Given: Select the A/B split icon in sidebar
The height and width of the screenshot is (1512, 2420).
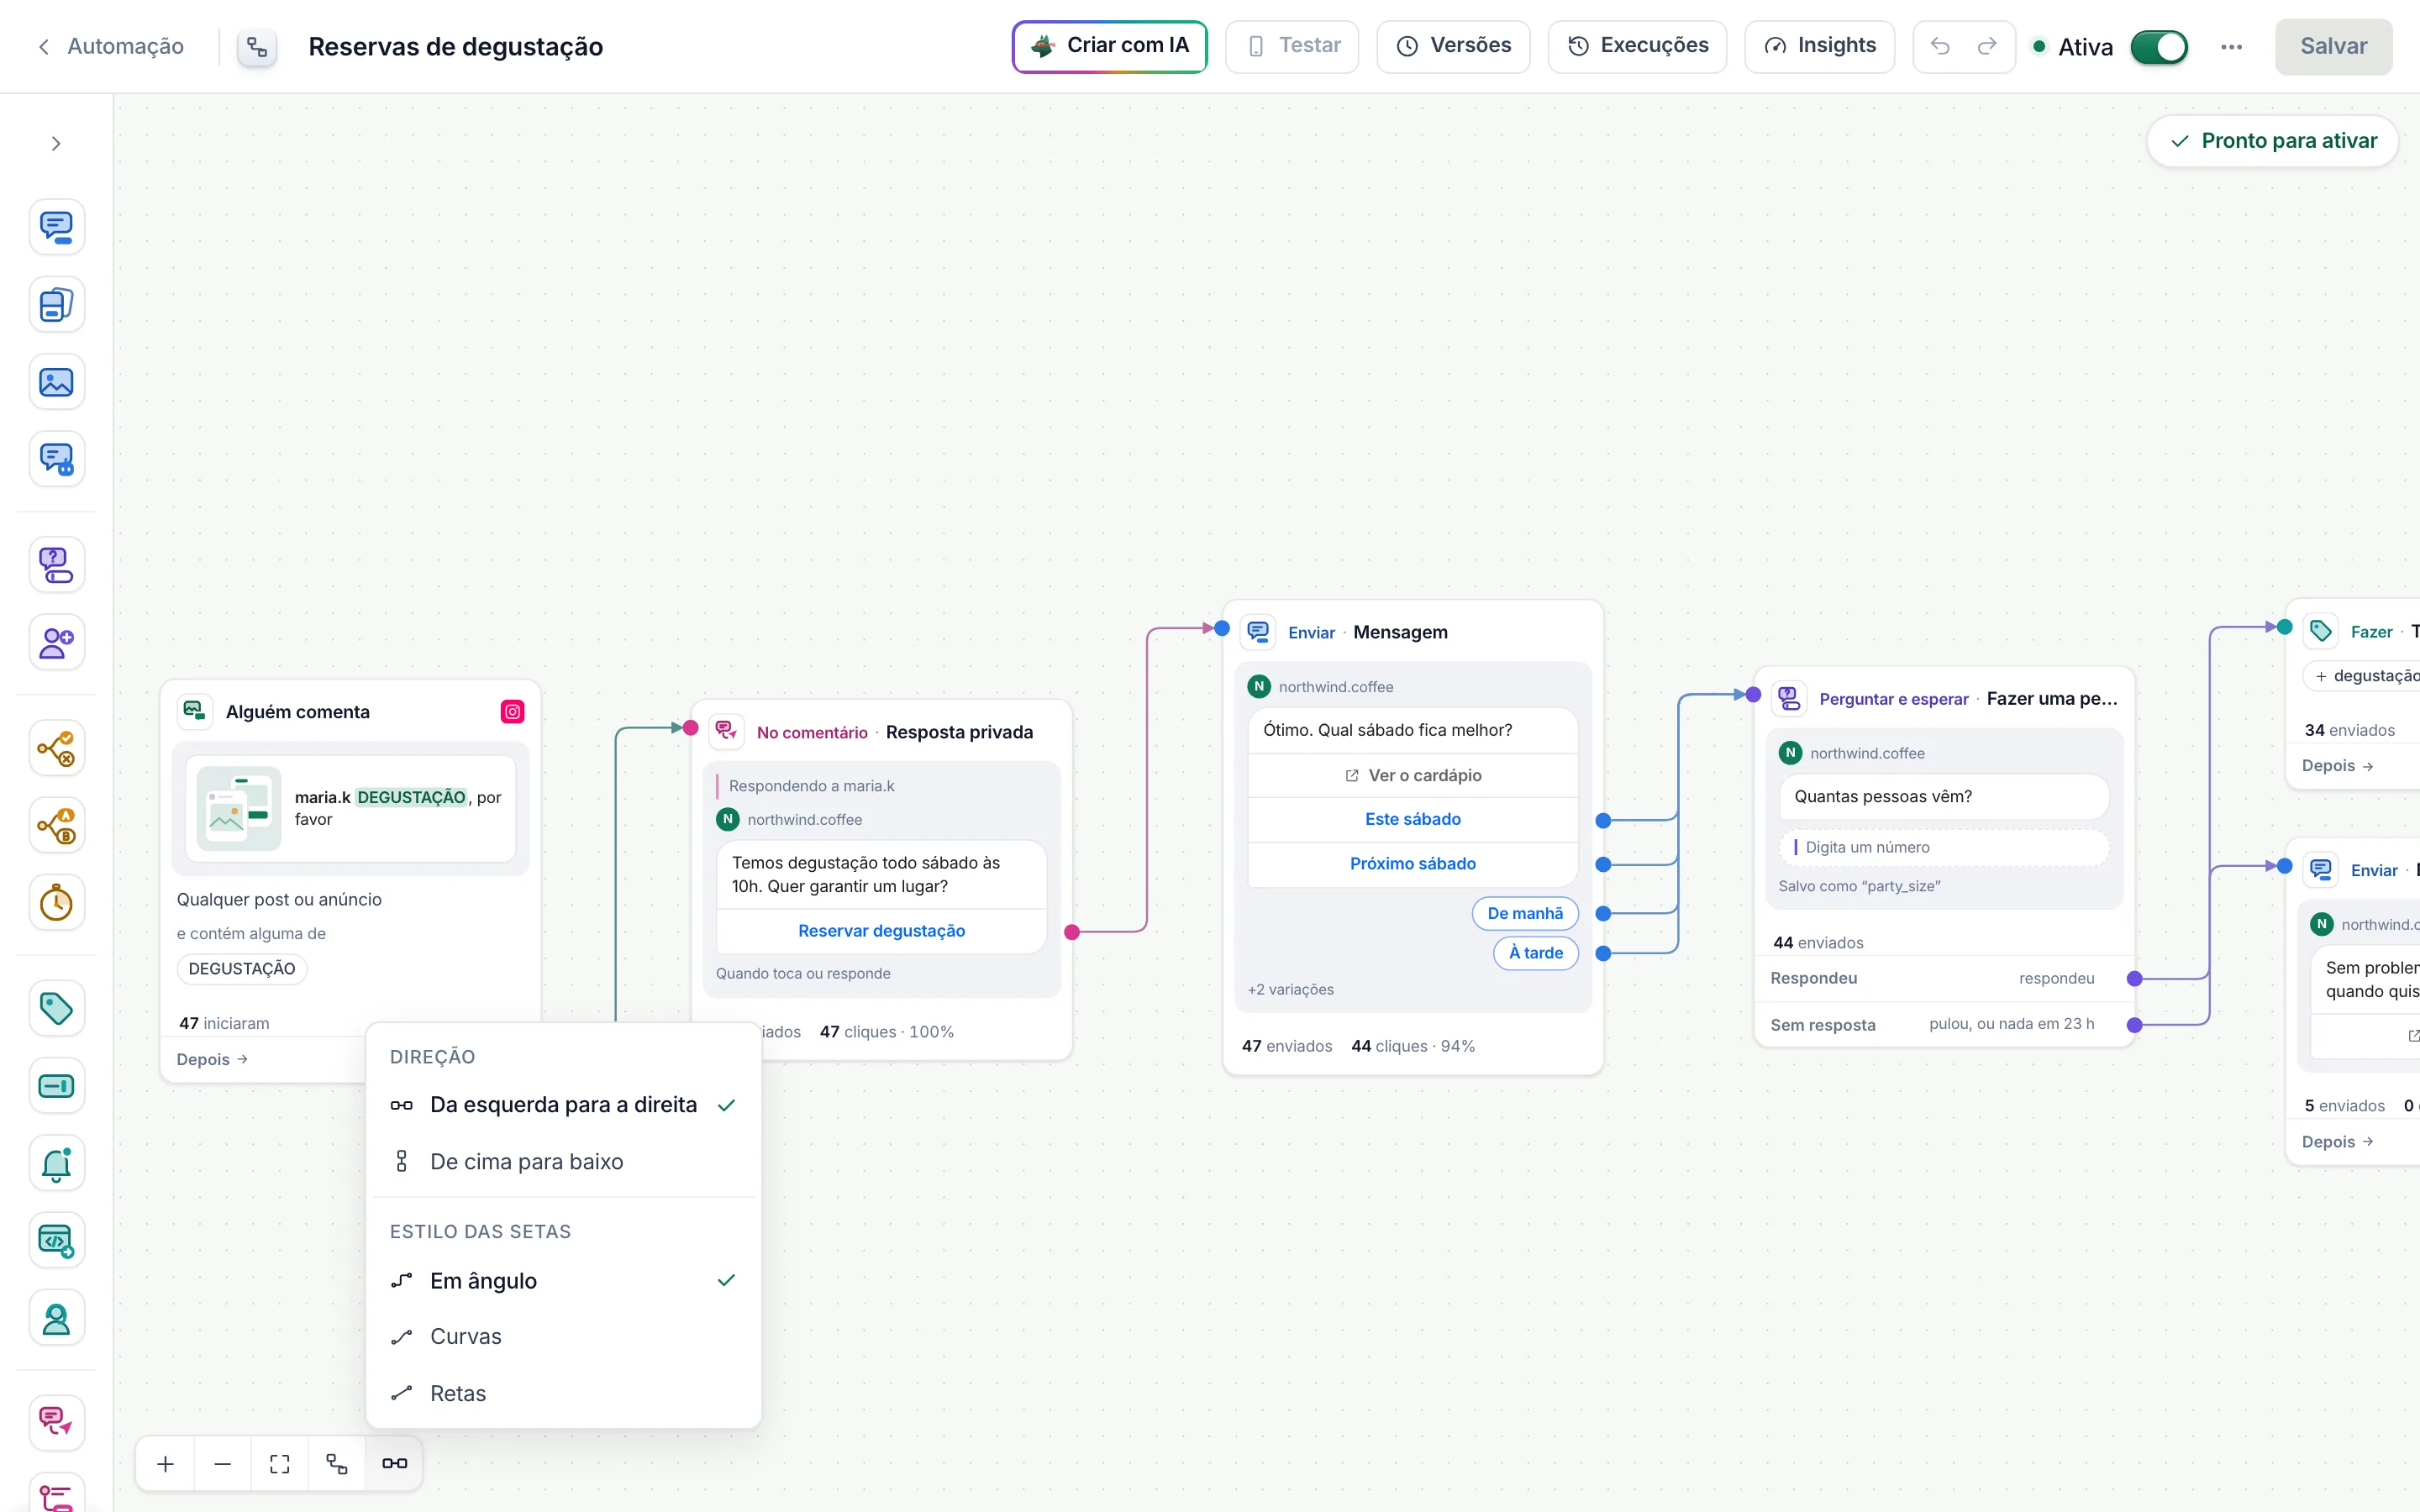Looking at the screenshot, I should pos(56,826).
